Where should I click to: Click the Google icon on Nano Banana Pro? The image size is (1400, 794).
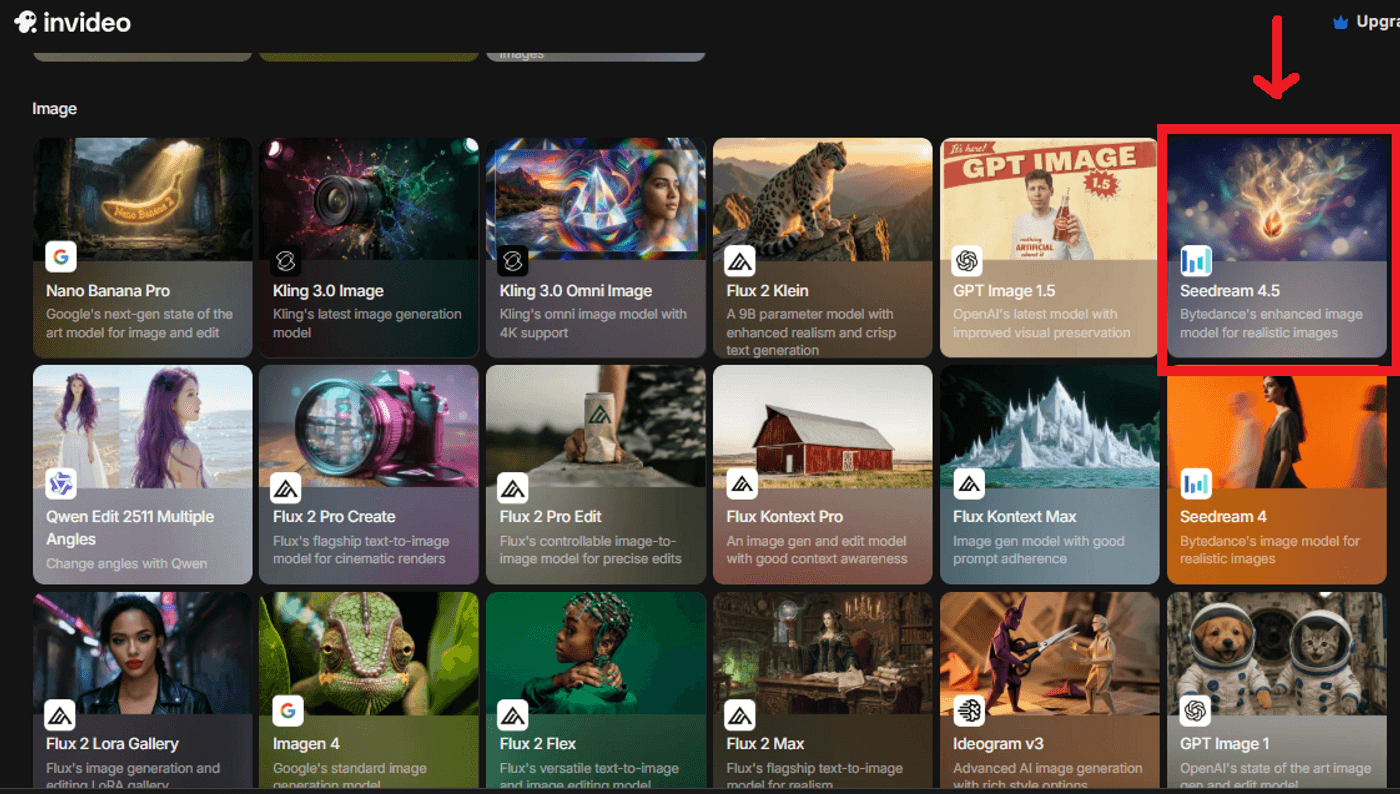pos(61,257)
